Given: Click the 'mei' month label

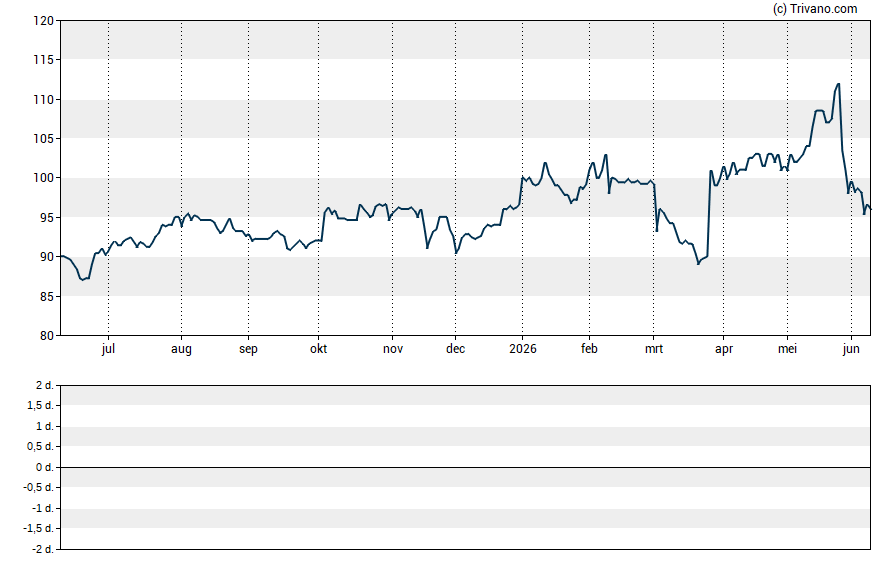Looking at the screenshot, I should point(787,349).
